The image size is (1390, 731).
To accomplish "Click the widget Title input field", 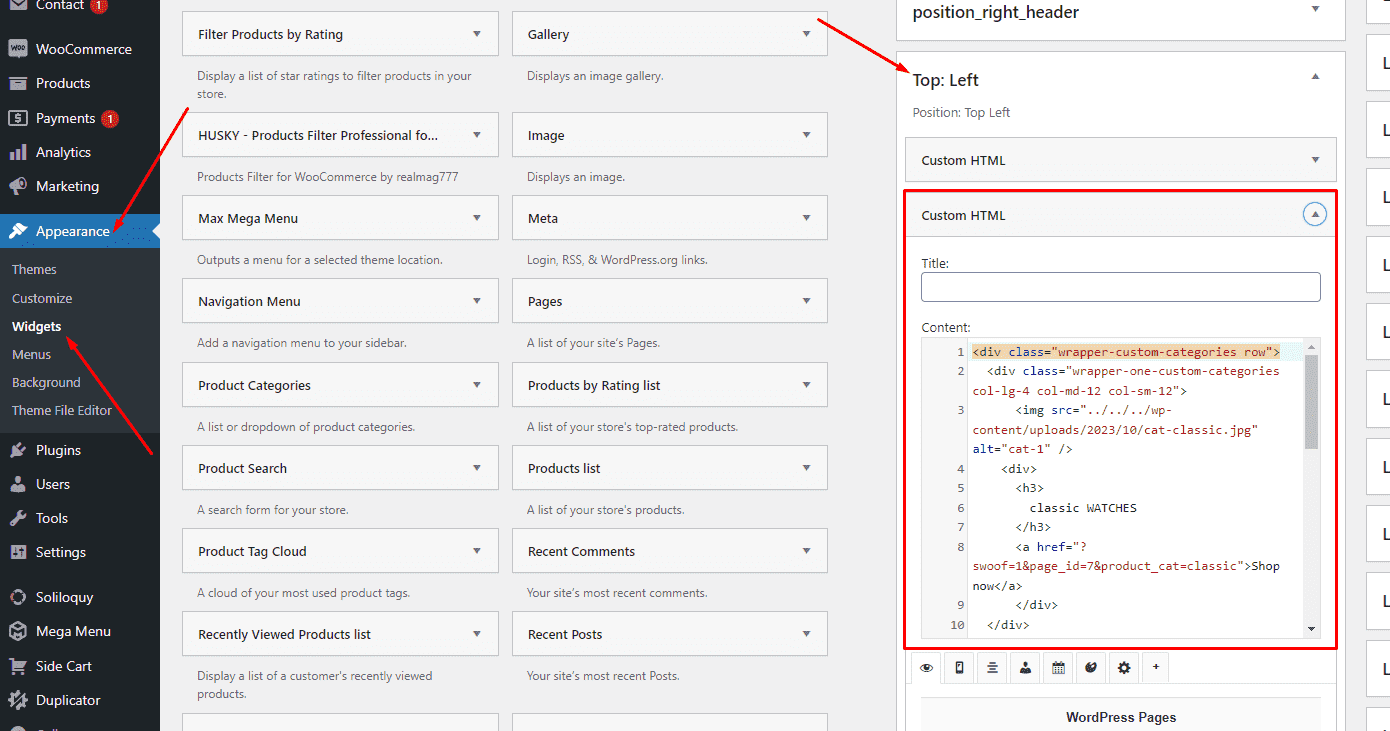I will pos(1120,287).
